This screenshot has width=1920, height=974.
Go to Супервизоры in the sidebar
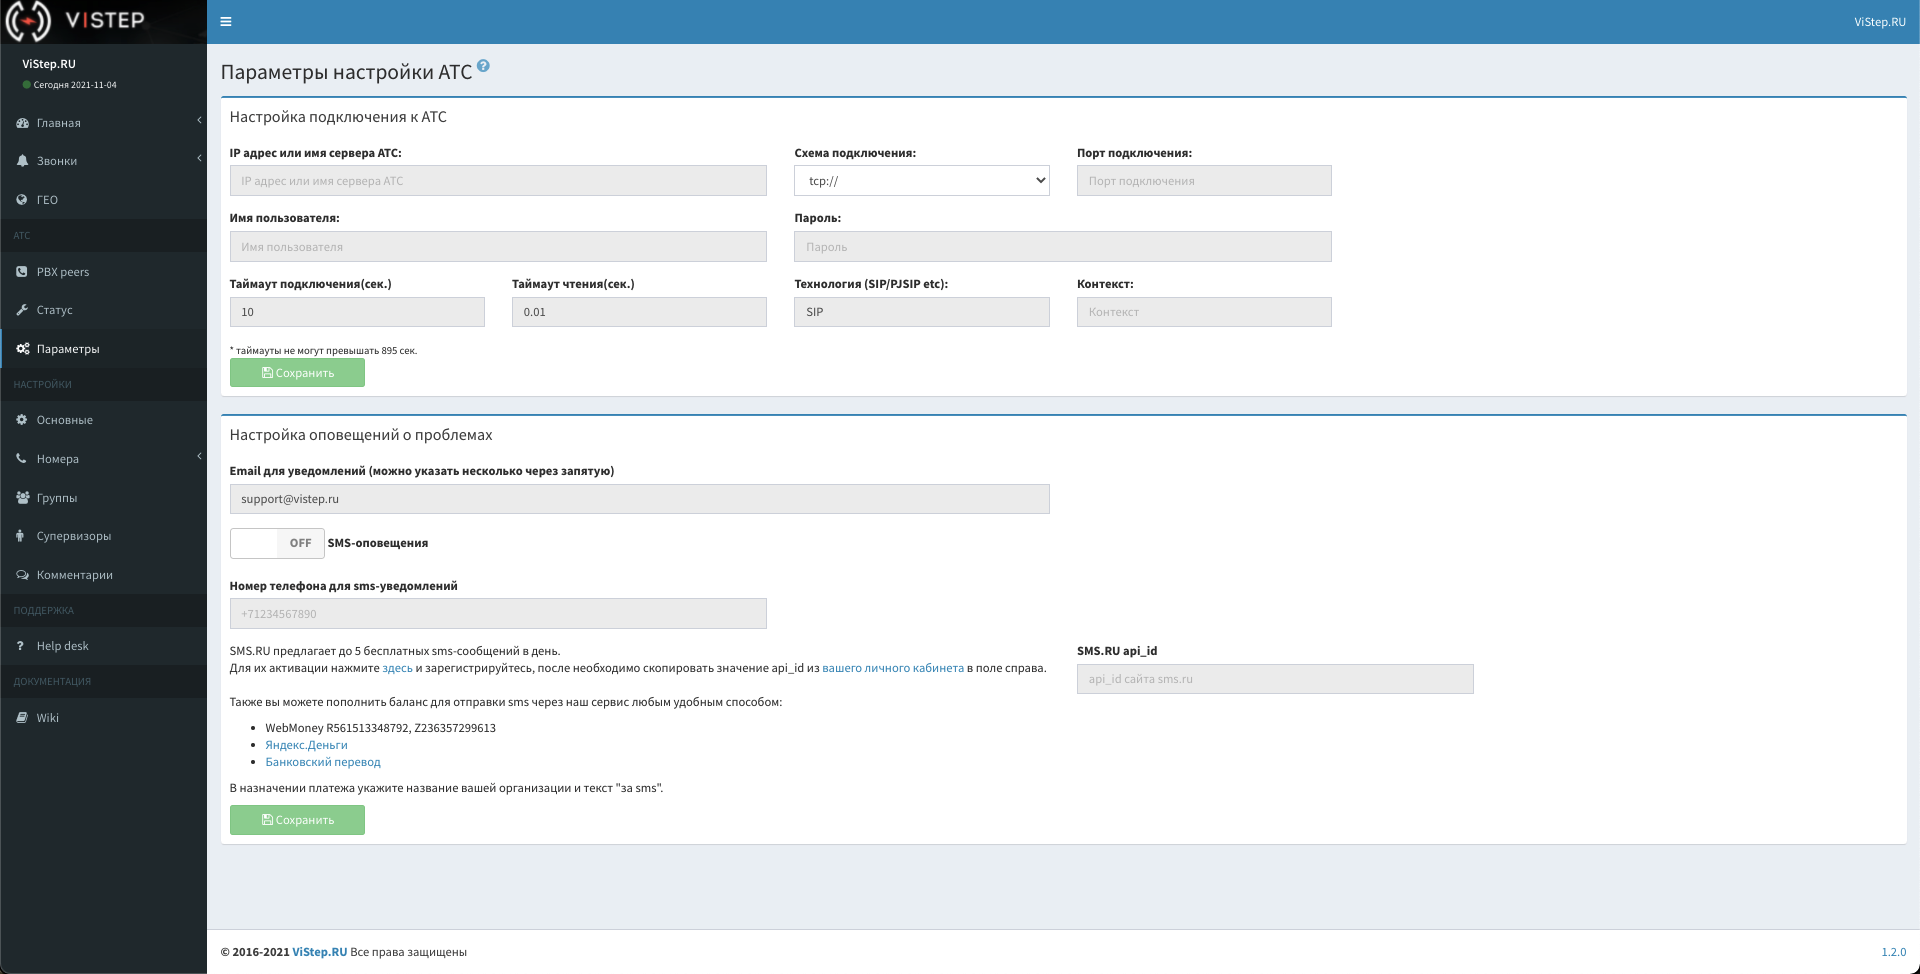[73, 536]
